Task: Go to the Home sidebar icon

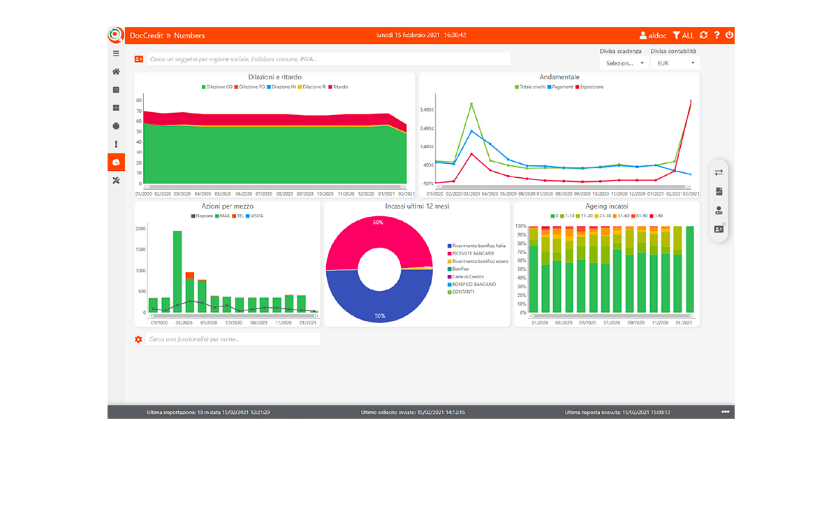Action: pyautogui.click(x=116, y=72)
